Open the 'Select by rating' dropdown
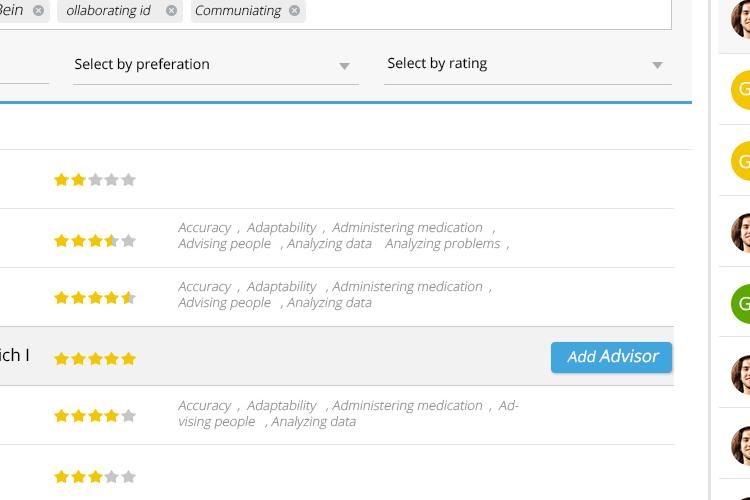Image resolution: width=750 pixels, height=500 pixels. (x=526, y=64)
